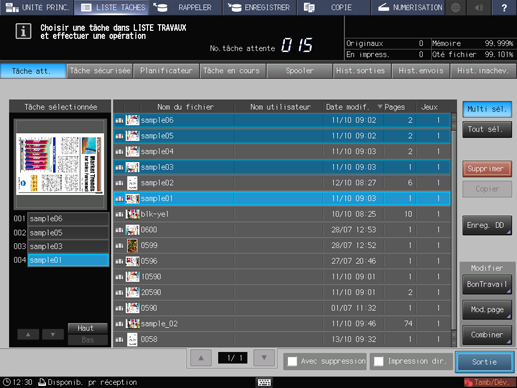Open the UNITE PRINC. main unit screen
Screen dimensions: 517x388
pos(37,7)
